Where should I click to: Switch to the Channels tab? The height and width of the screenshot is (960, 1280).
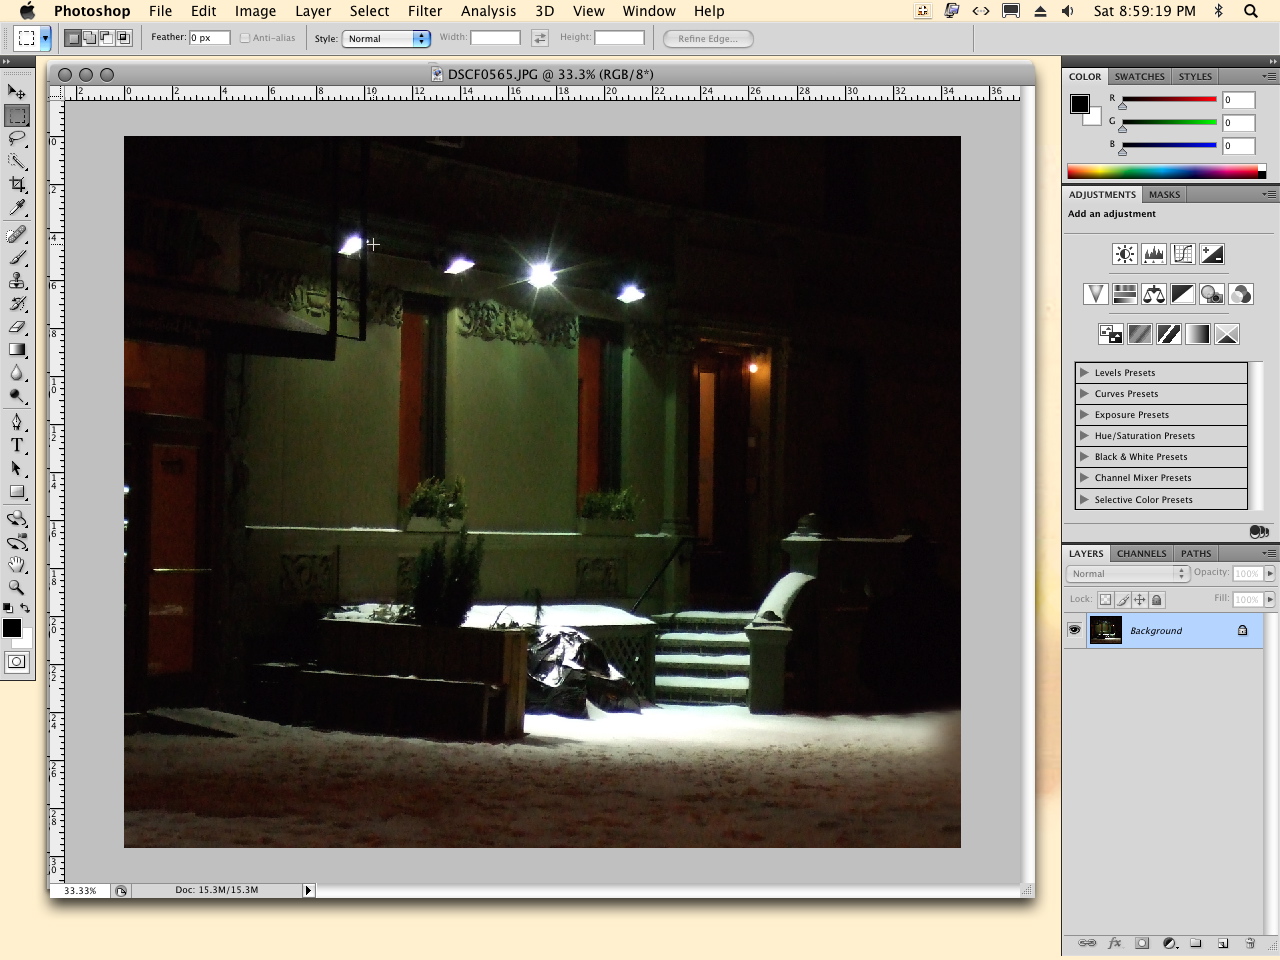[x=1141, y=553]
